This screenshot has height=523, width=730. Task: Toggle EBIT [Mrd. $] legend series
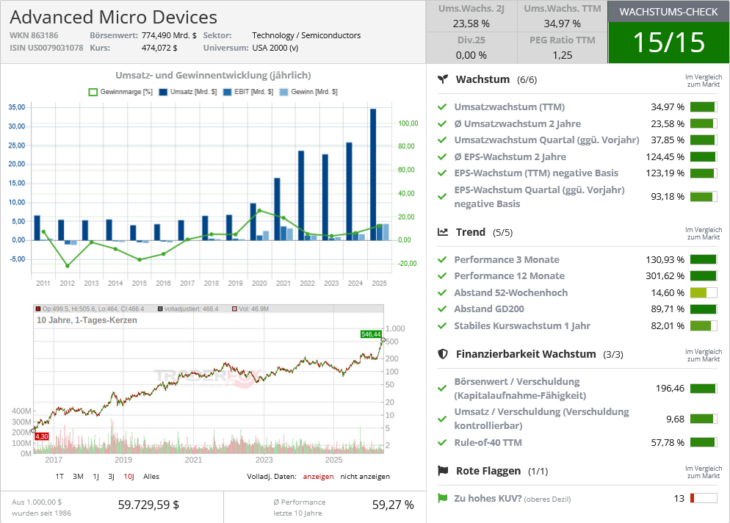tap(248, 92)
